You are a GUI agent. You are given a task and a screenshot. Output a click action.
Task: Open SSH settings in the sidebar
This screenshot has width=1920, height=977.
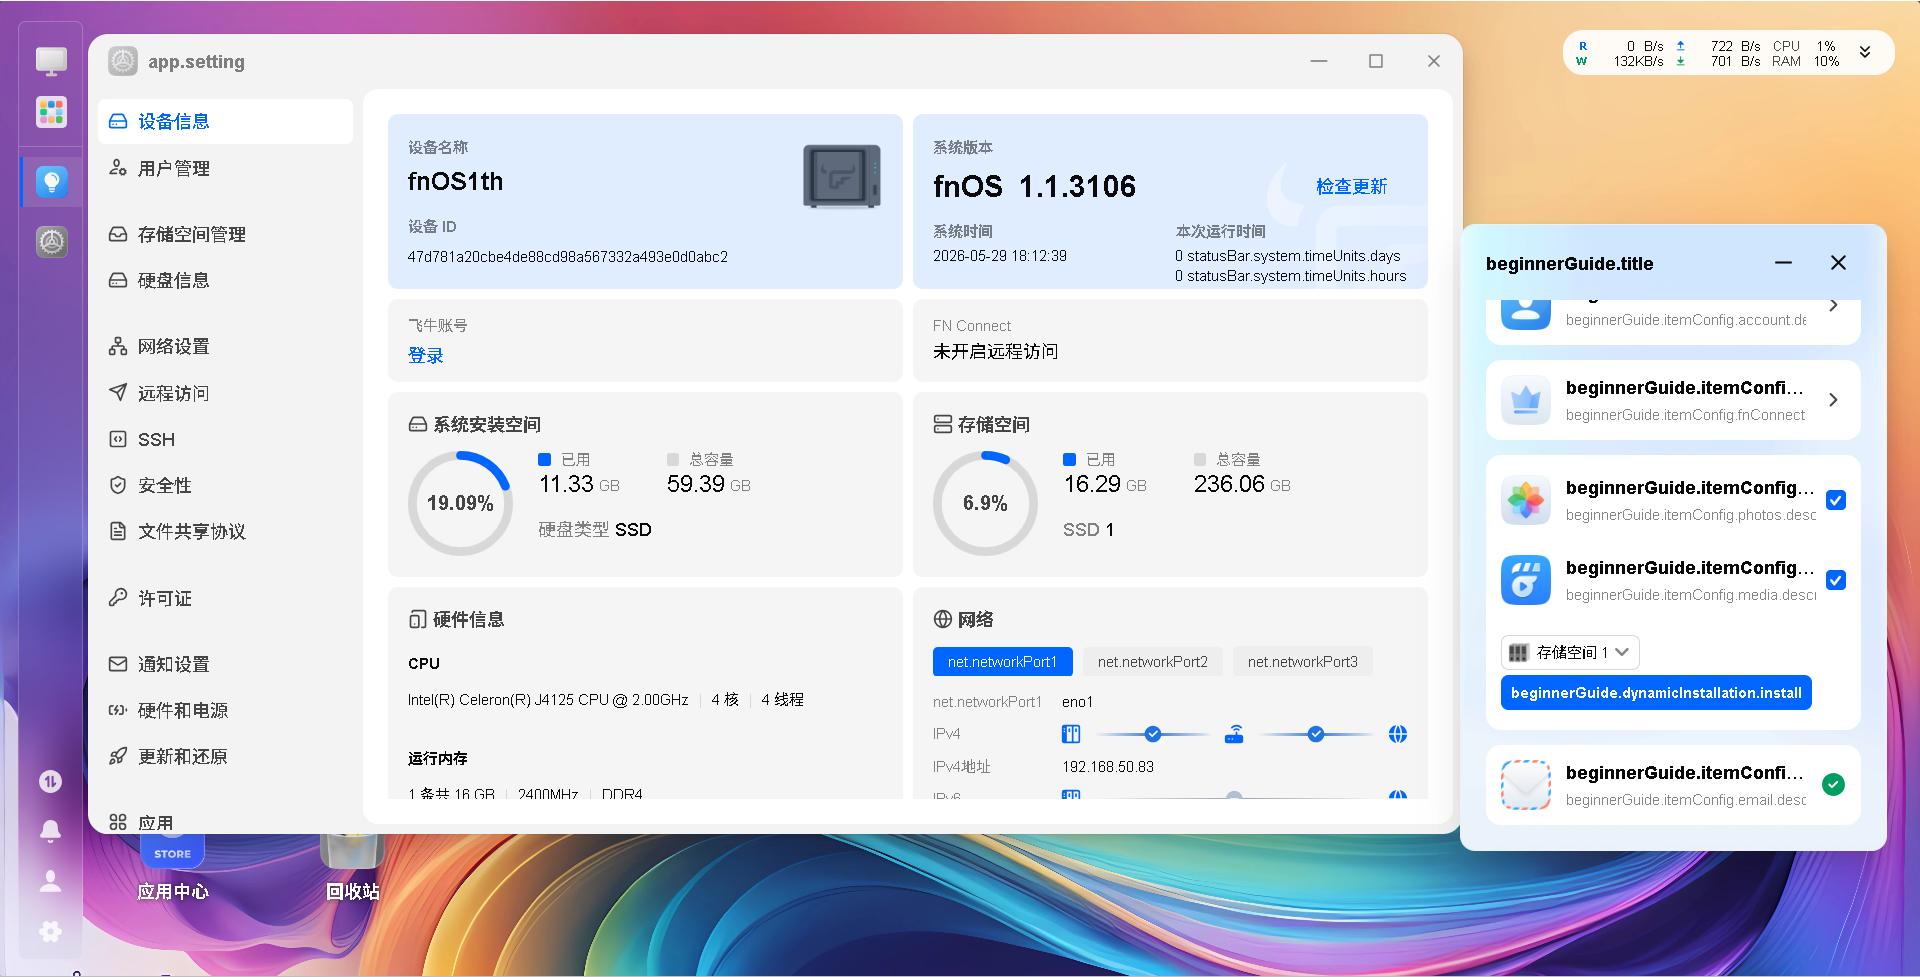click(x=226, y=439)
